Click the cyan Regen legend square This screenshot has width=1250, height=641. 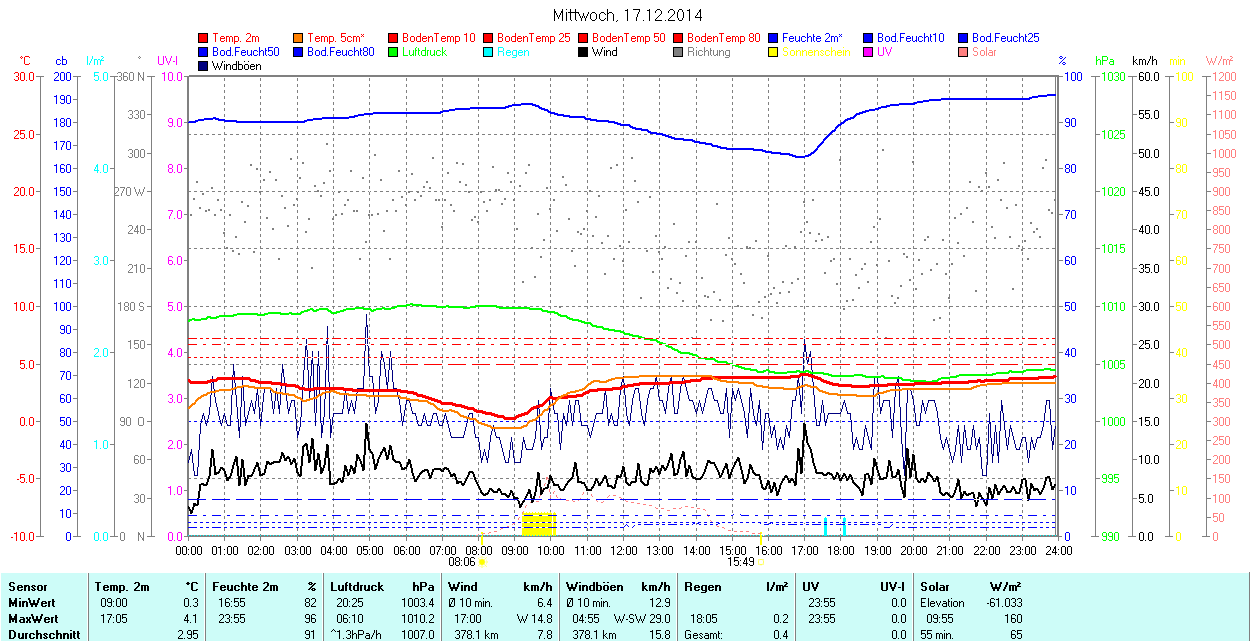489,52
